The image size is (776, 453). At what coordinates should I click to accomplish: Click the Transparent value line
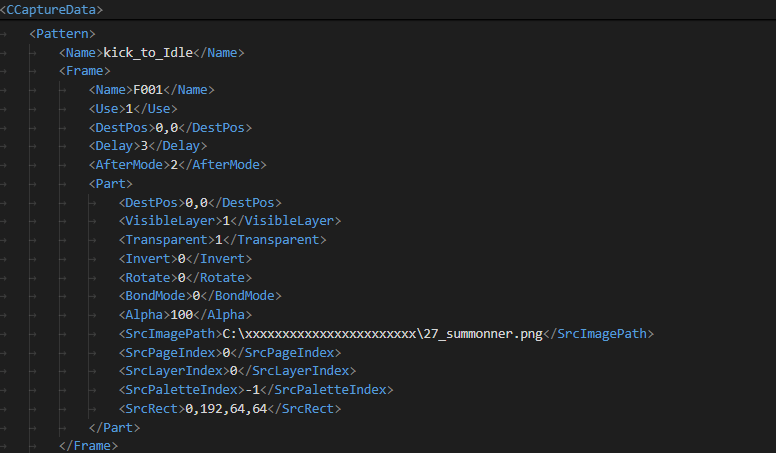222,240
